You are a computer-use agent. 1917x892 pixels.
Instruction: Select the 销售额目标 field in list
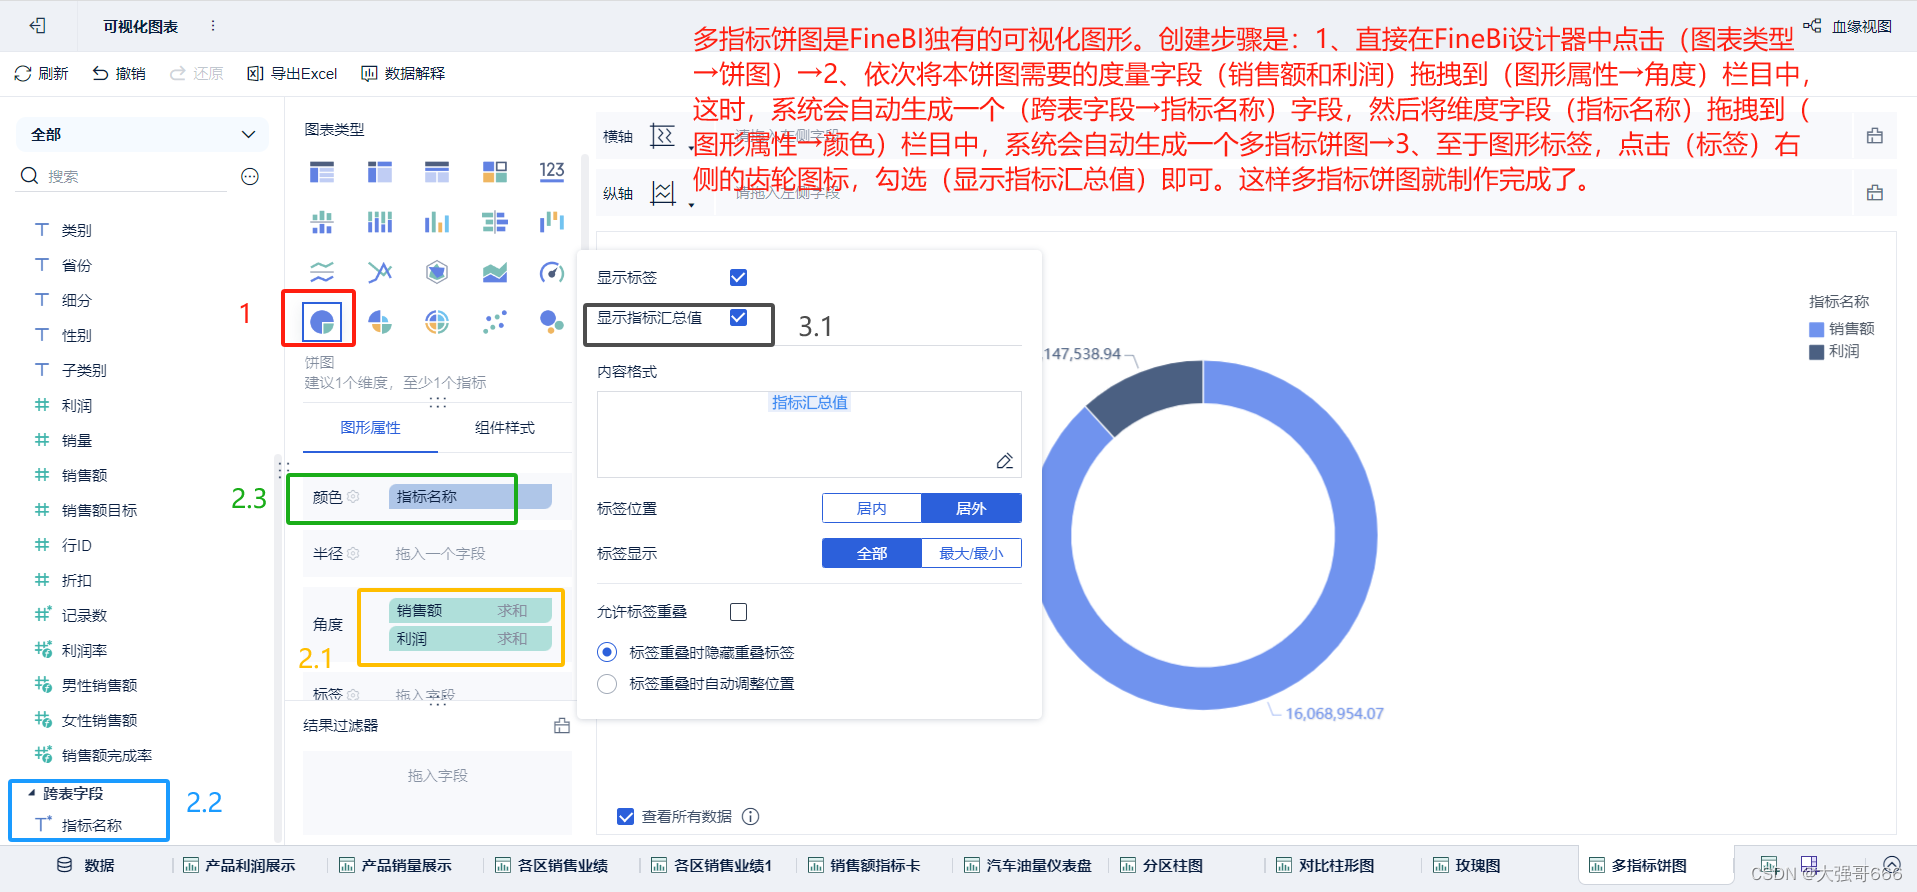[x=99, y=510]
